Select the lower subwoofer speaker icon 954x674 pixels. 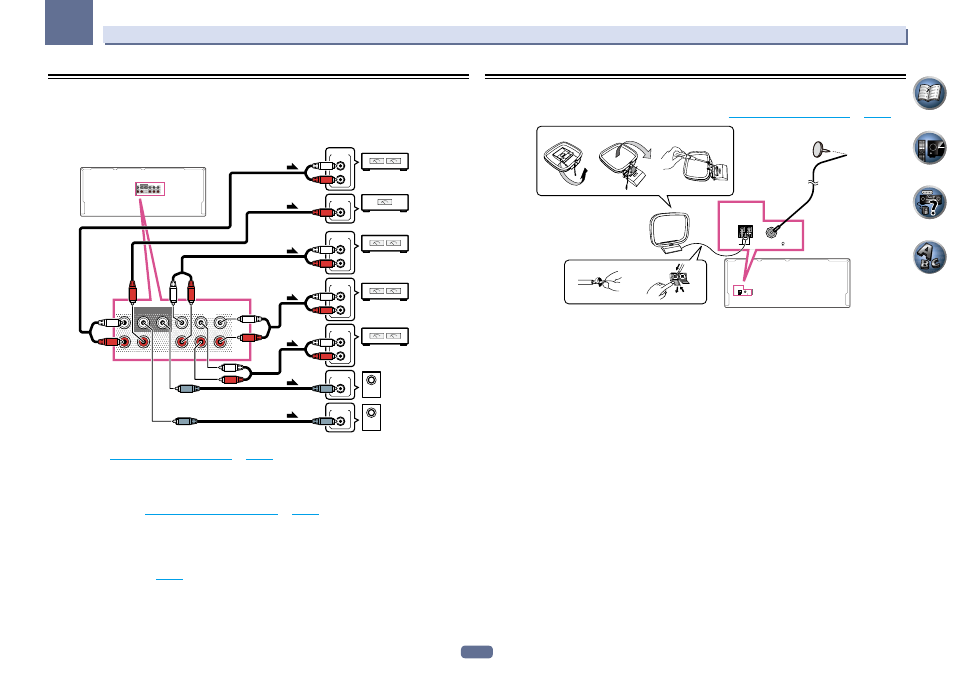pos(371,417)
